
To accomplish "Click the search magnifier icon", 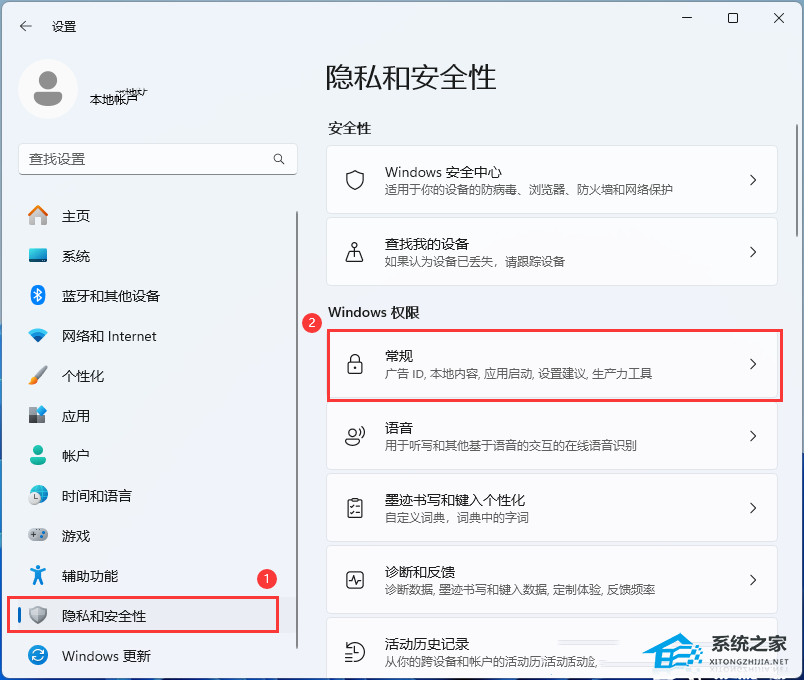I will pyautogui.click(x=279, y=159).
